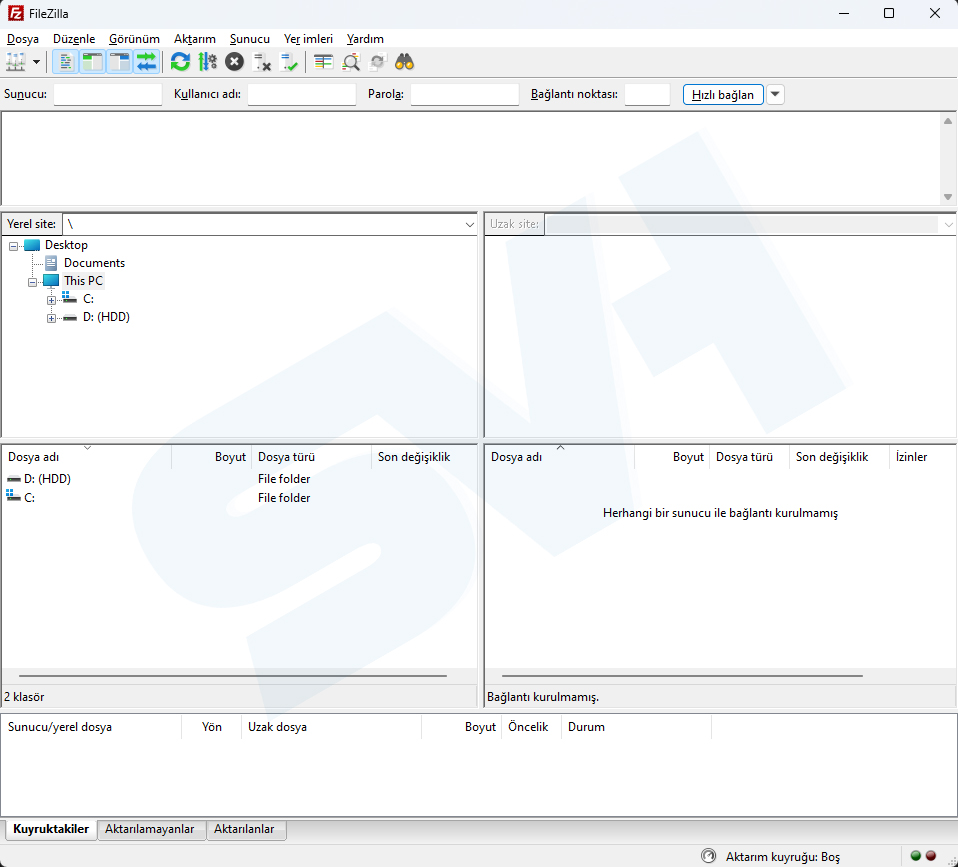Click the red activity indicator light

pyautogui.click(x=931, y=855)
